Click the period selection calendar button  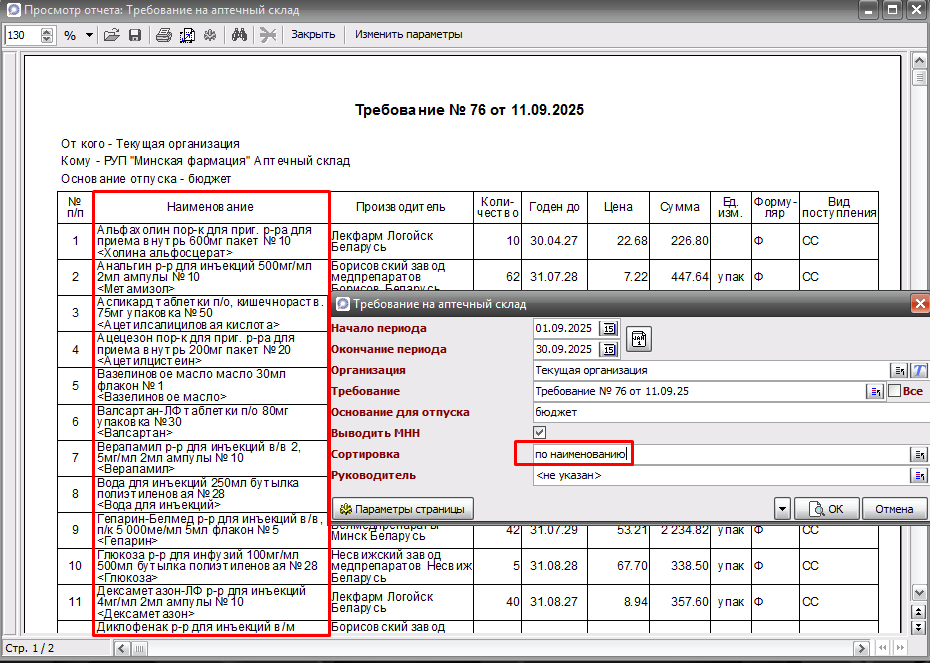[639, 339]
